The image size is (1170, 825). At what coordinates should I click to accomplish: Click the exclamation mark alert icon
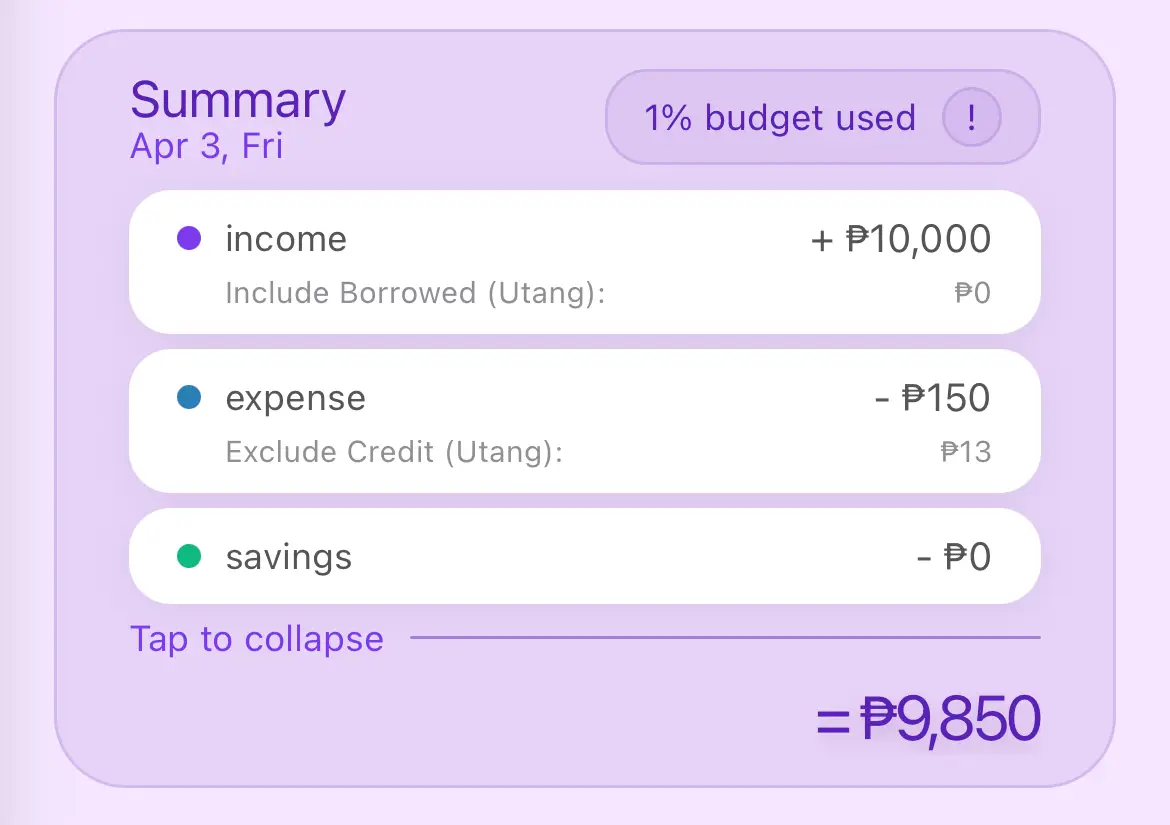(971, 118)
